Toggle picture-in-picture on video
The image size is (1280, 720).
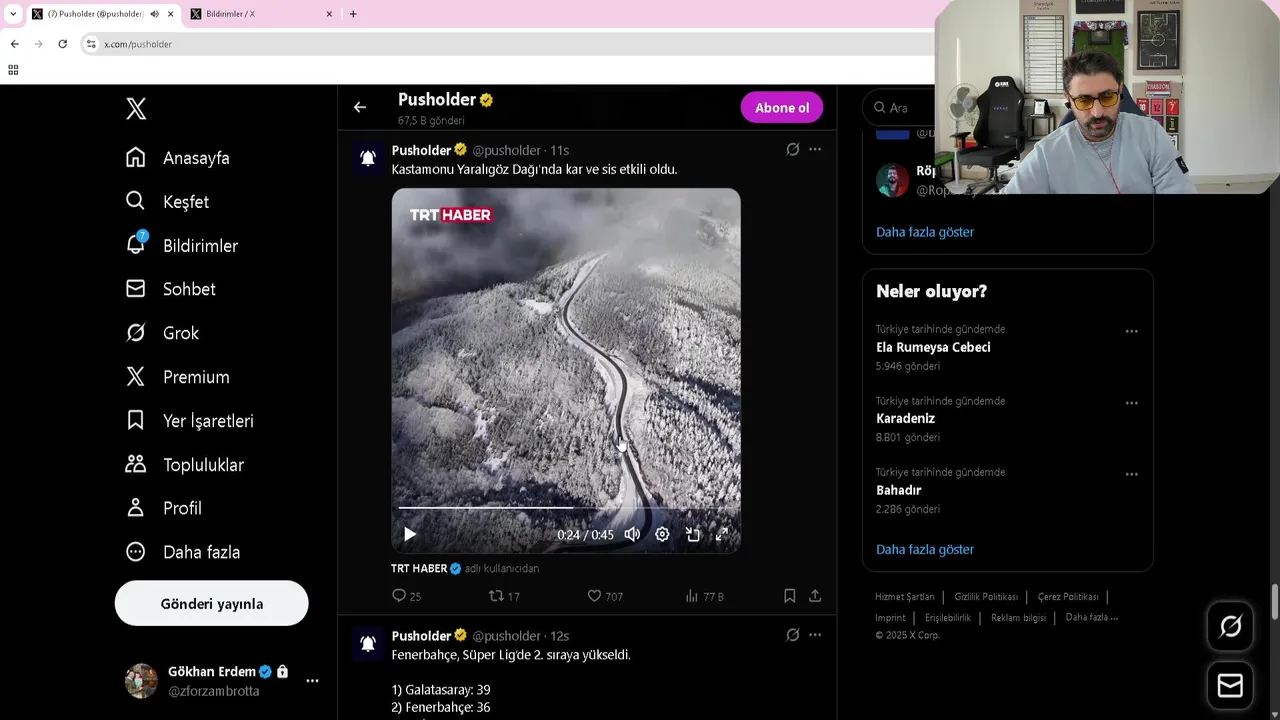coord(693,535)
